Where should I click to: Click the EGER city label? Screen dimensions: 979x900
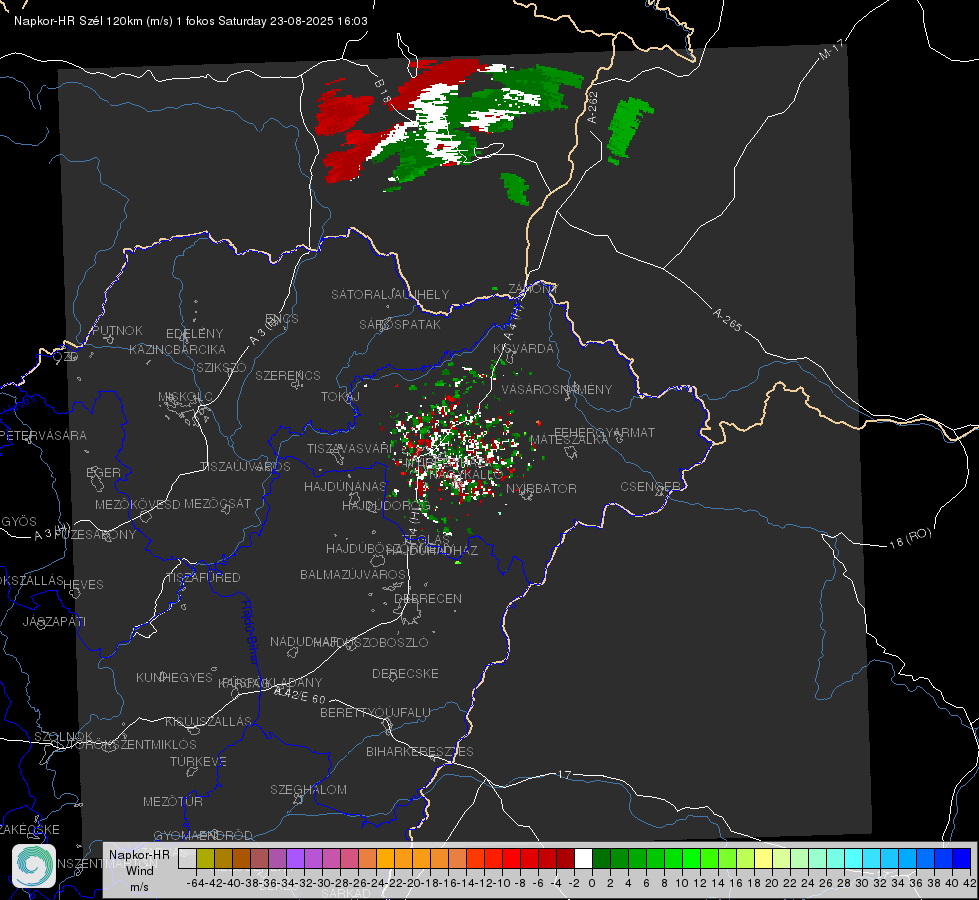pos(103,473)
